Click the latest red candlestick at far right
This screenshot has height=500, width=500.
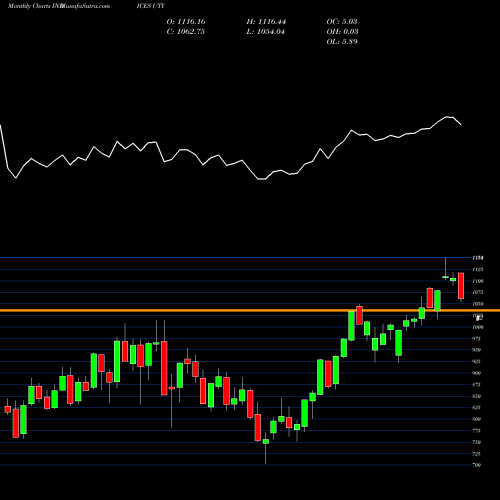point(461,286)
